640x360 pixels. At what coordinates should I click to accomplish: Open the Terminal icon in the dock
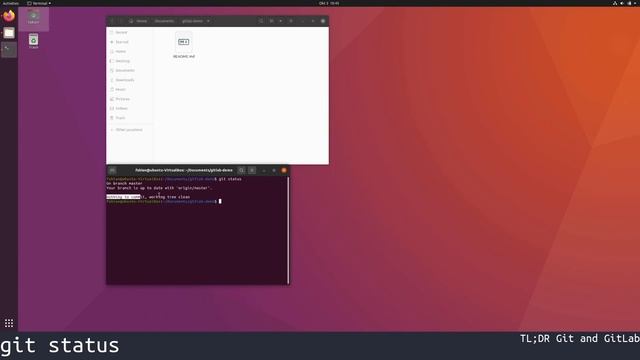click(x=9, y=50)
